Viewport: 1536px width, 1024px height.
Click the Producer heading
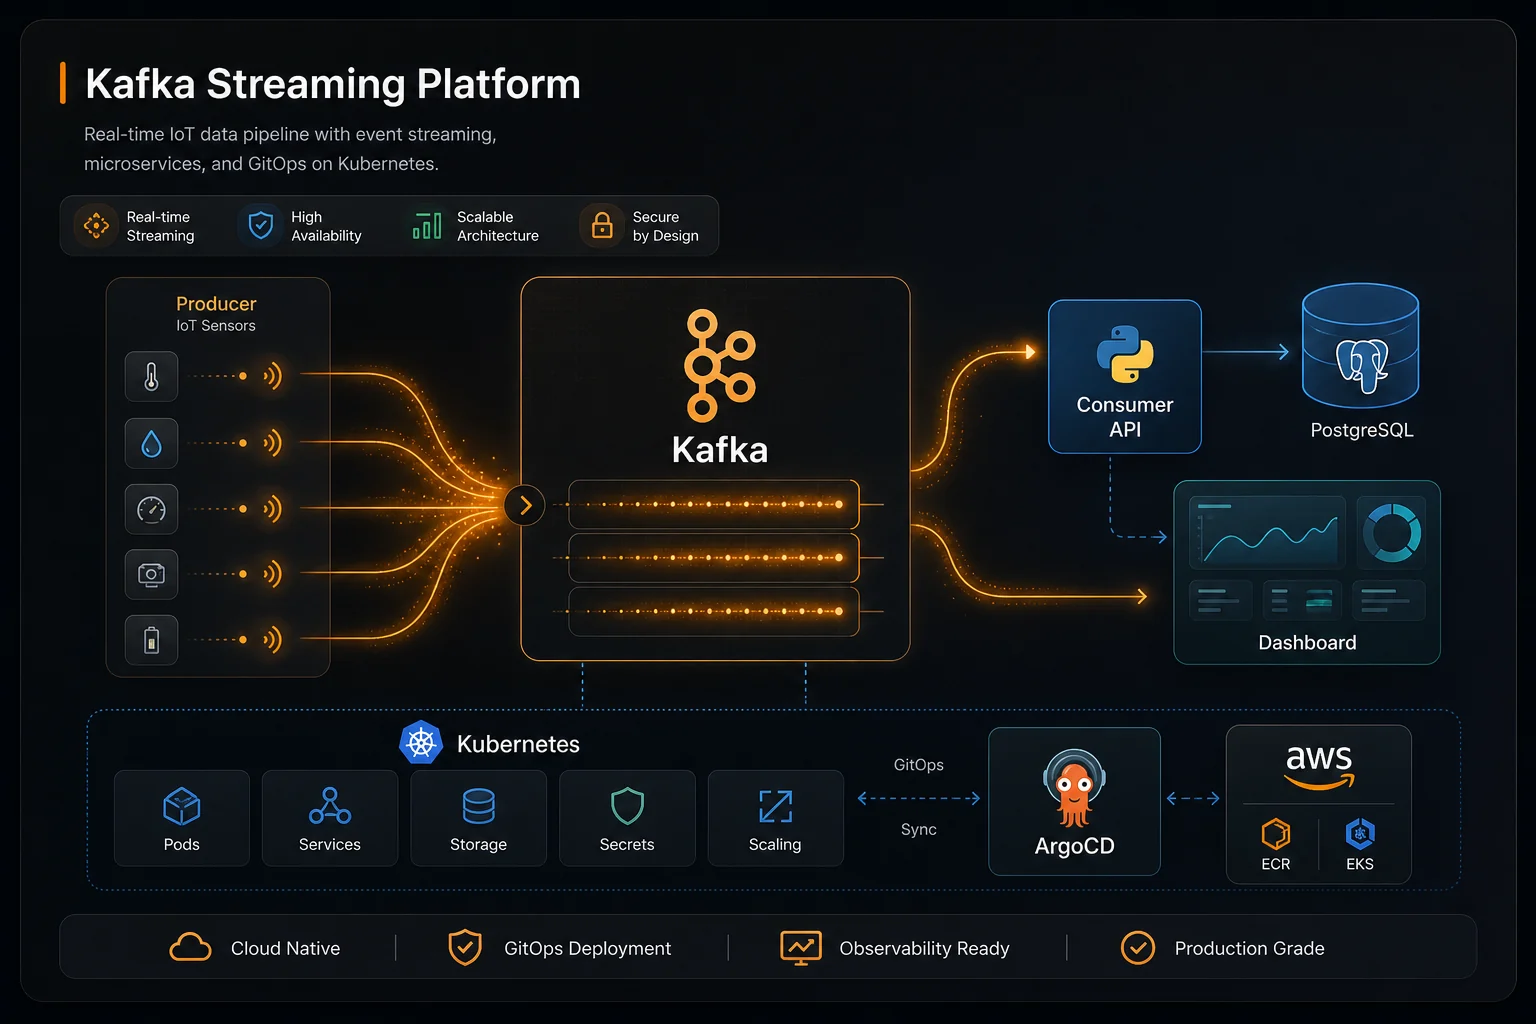coord(216,304)
